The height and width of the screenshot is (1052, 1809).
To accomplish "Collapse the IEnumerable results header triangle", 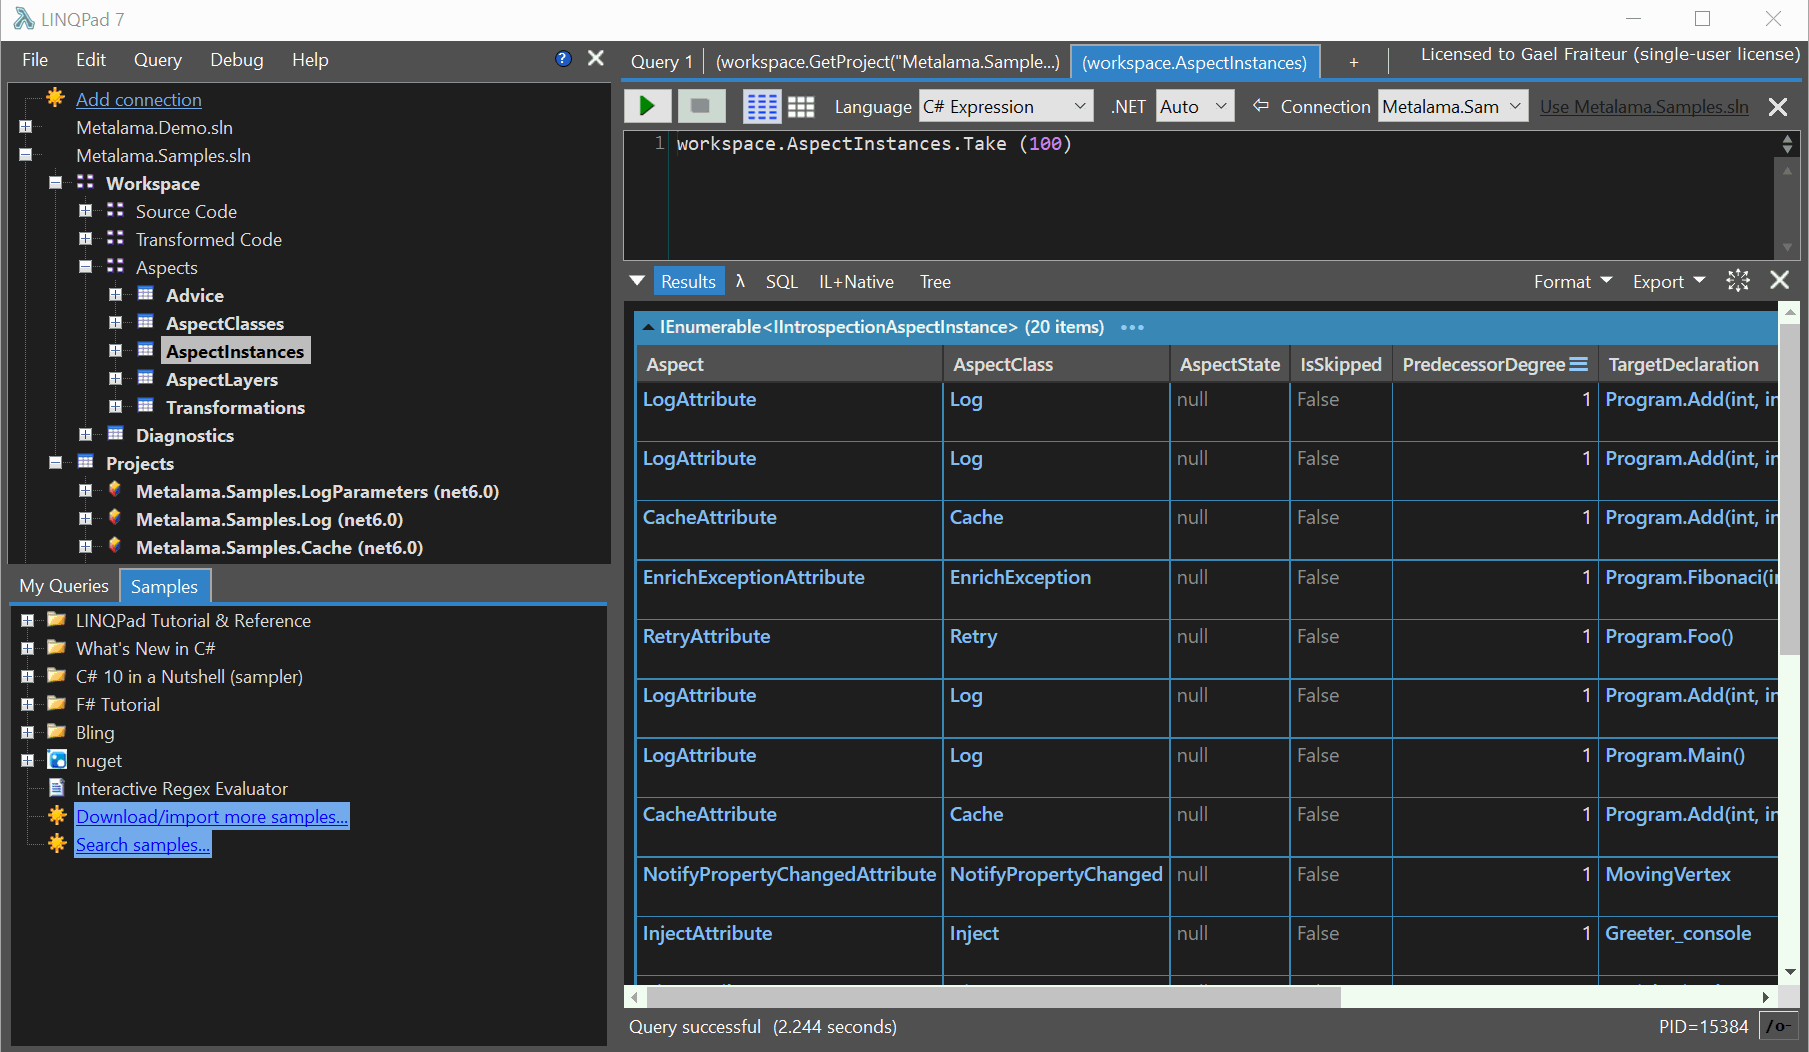I will click(x=648, y=327).
